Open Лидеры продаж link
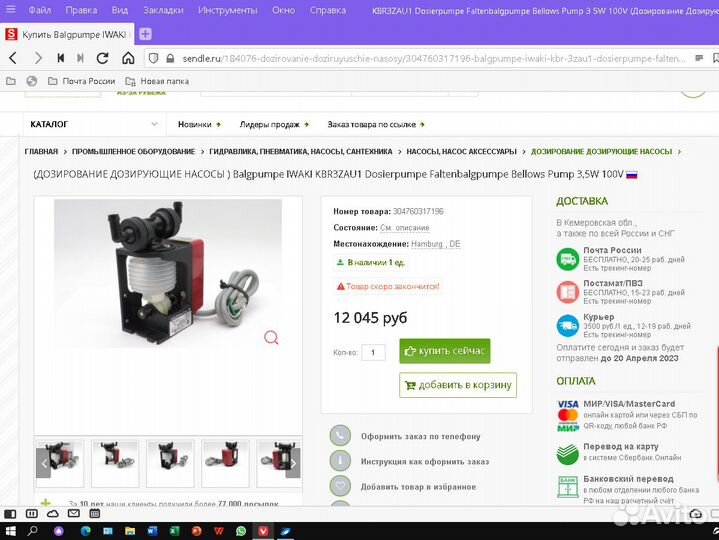The width and height of the screenshot is (719, 540). (x=274, y=124)
